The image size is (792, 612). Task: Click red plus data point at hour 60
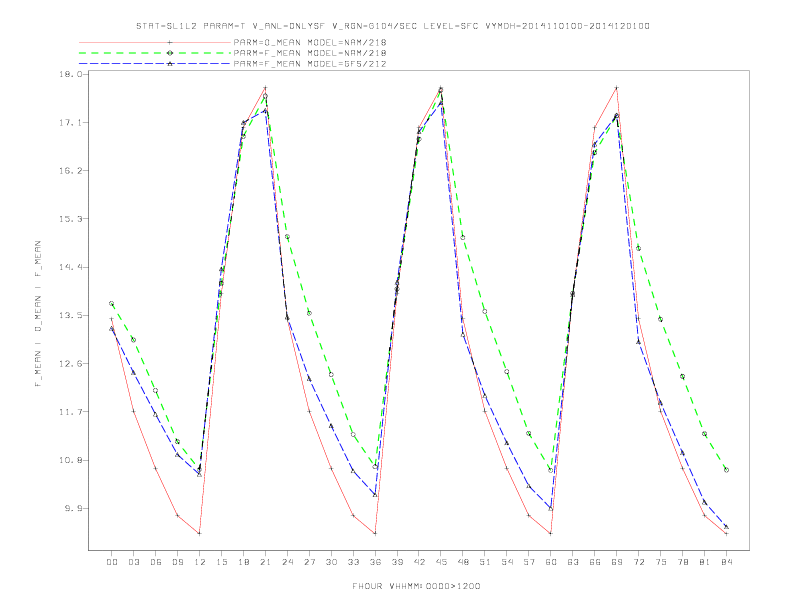pyautogui.click(x=551, y=533)
